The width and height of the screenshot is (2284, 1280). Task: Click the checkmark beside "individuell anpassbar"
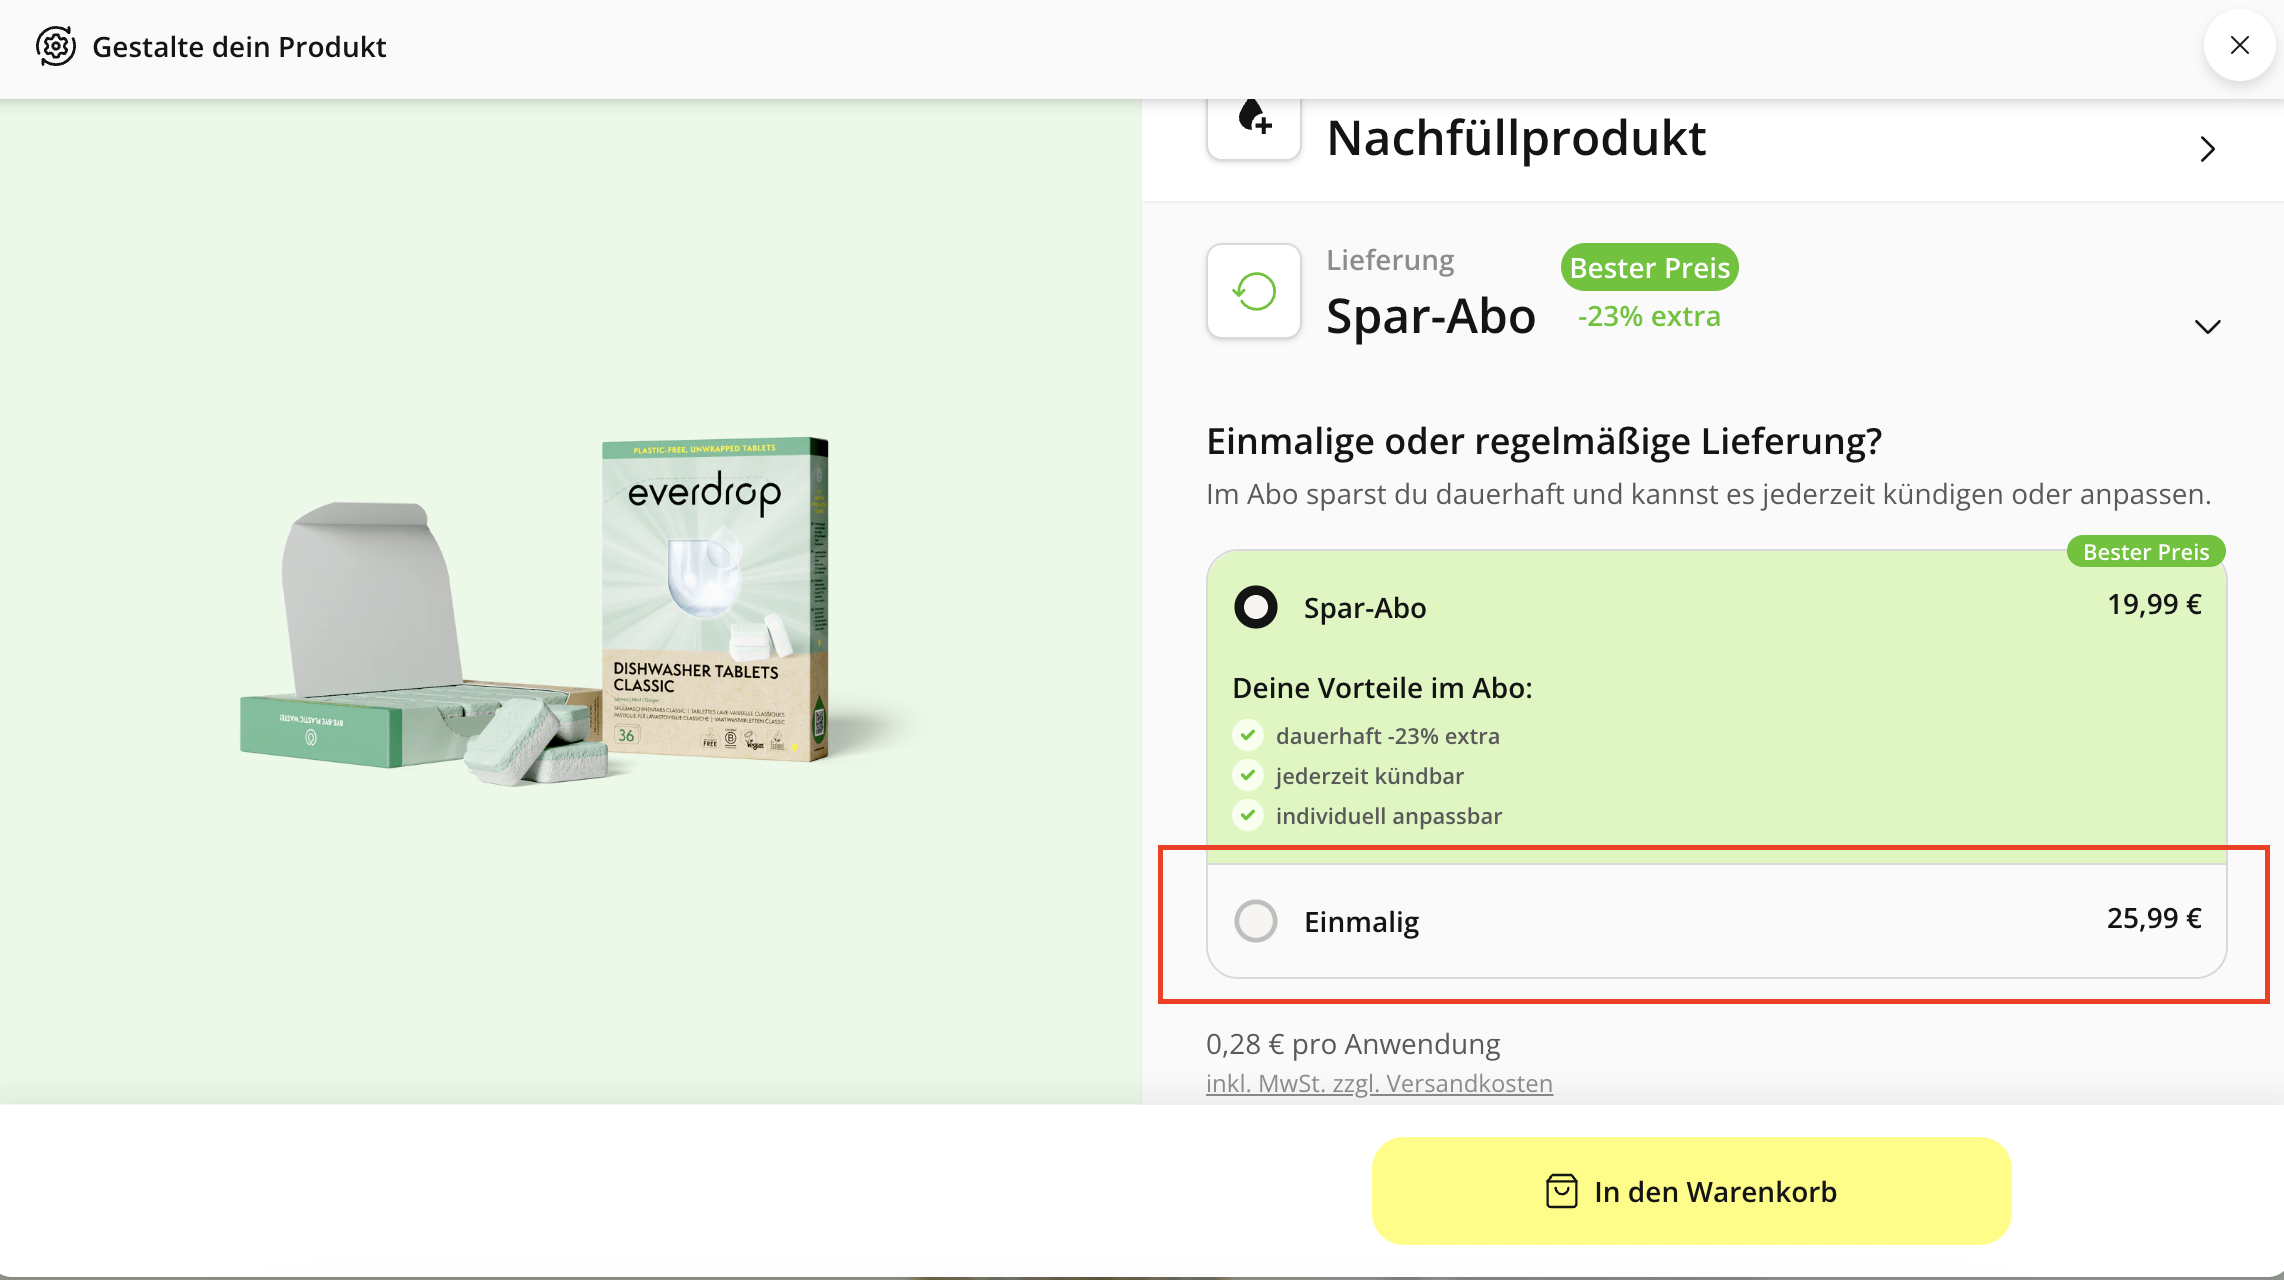click(1247, 815)
